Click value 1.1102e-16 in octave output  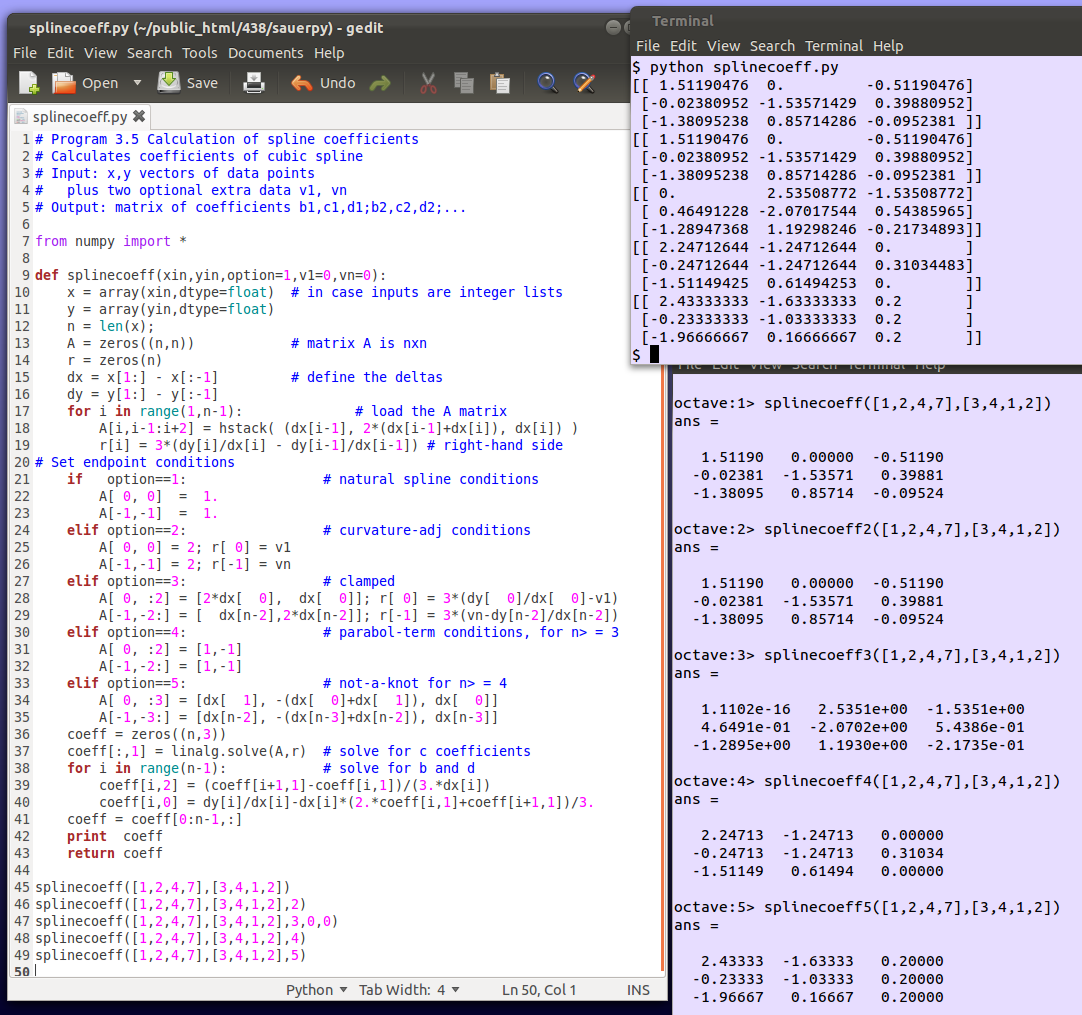pos(745,709)
